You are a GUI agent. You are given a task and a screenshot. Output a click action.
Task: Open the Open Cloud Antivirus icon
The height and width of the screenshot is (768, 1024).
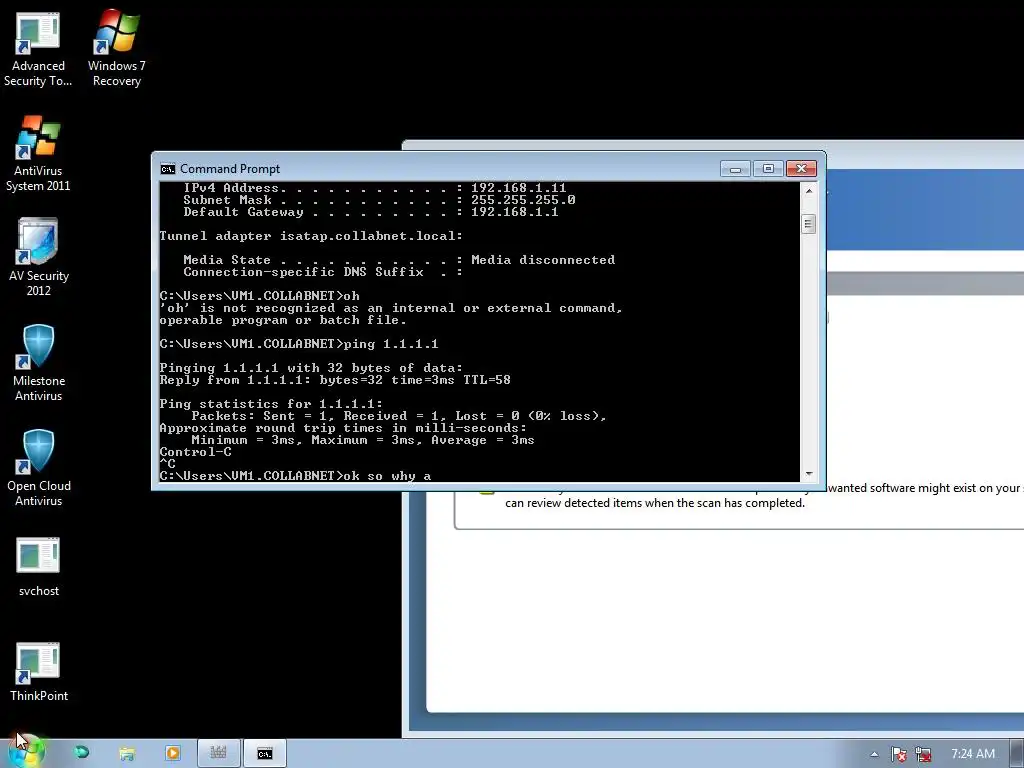click(39, 468)
